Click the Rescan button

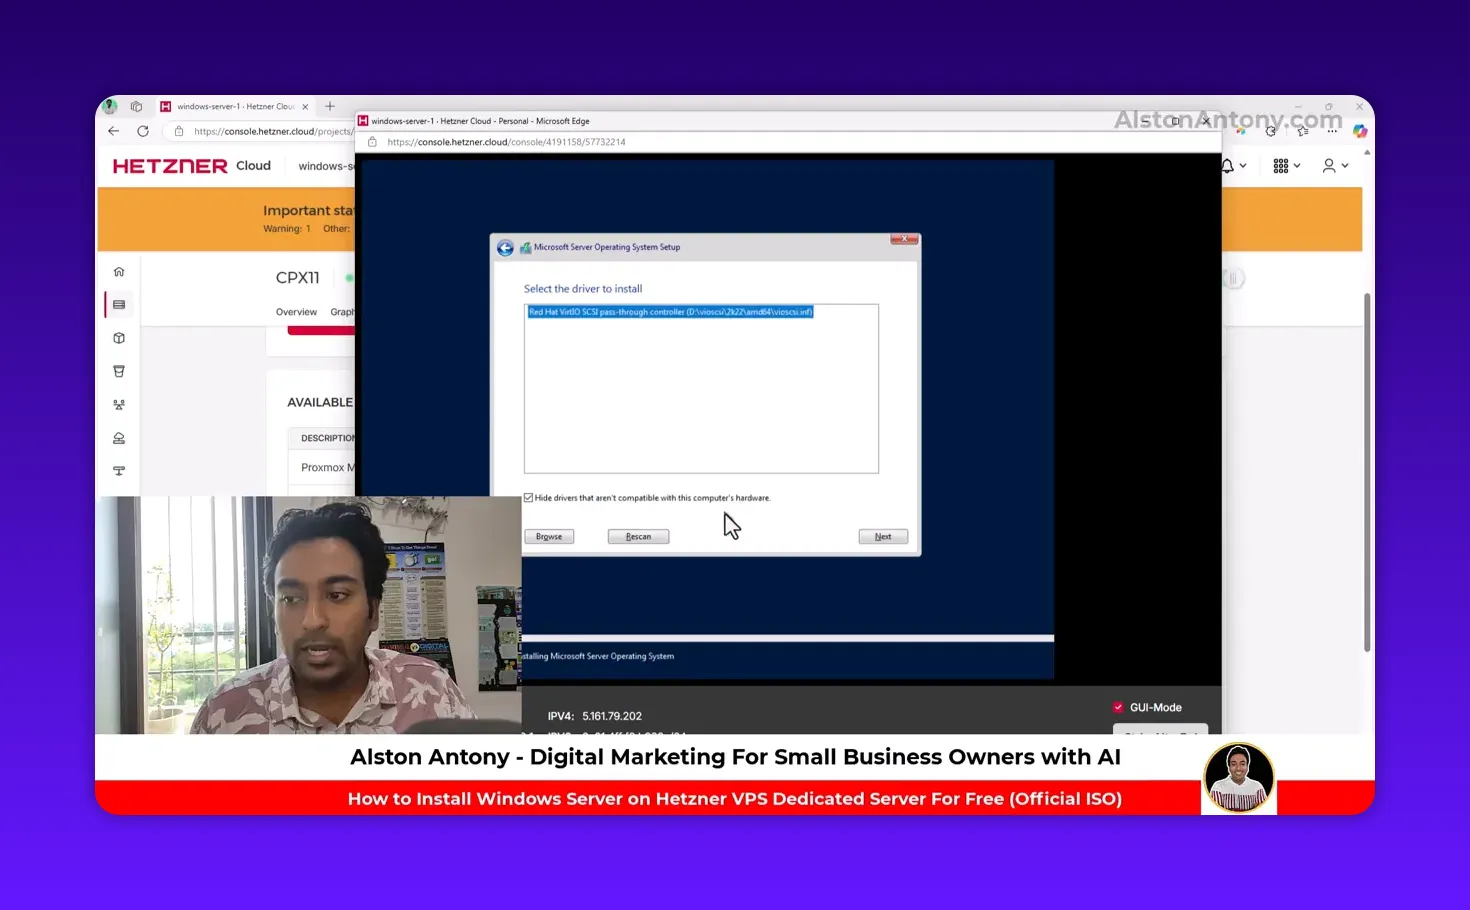pyautogui.click(x=638, y=537)
